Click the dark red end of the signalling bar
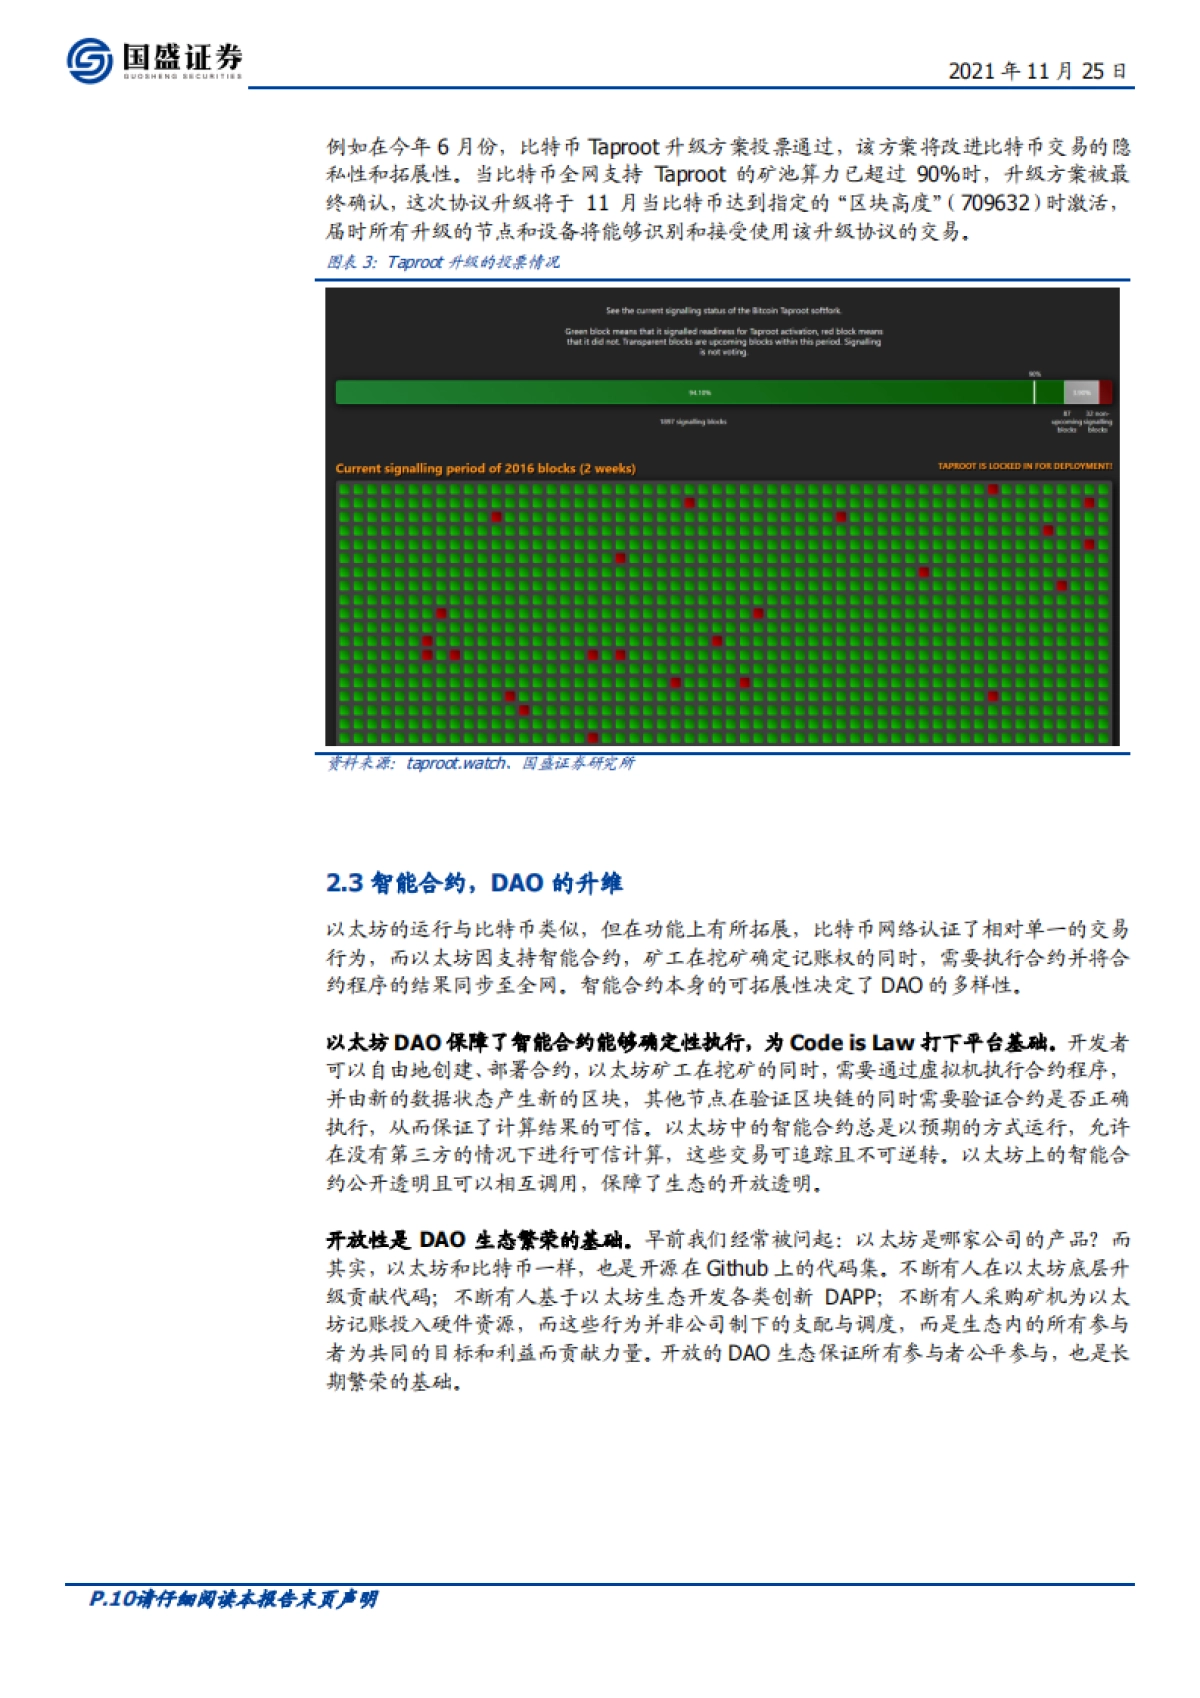This screenshot has width=1200, height=1698. (1105, 392)
